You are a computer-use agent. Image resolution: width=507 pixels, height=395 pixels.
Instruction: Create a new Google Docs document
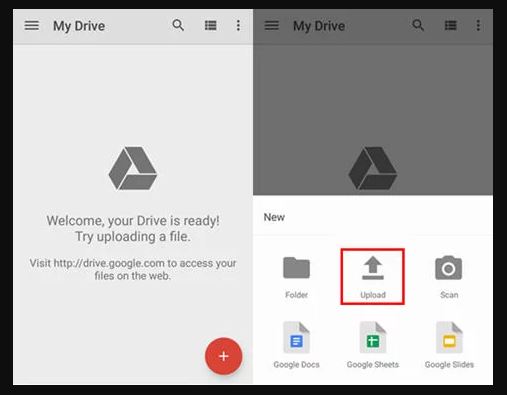click(296, 345)
